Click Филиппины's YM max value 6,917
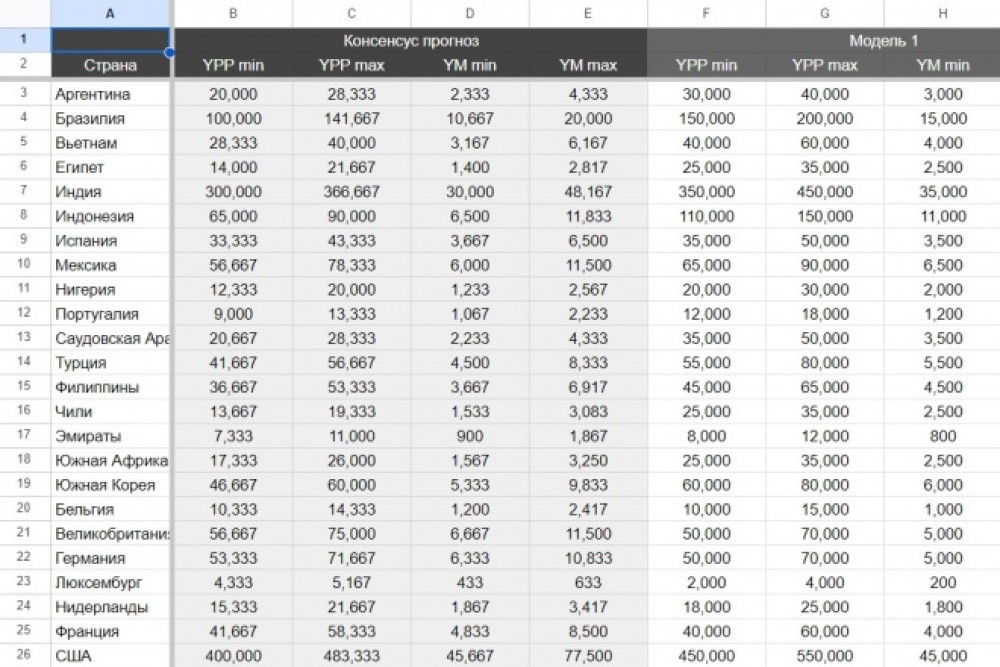Screen dimensions: 1000x667 588,387
